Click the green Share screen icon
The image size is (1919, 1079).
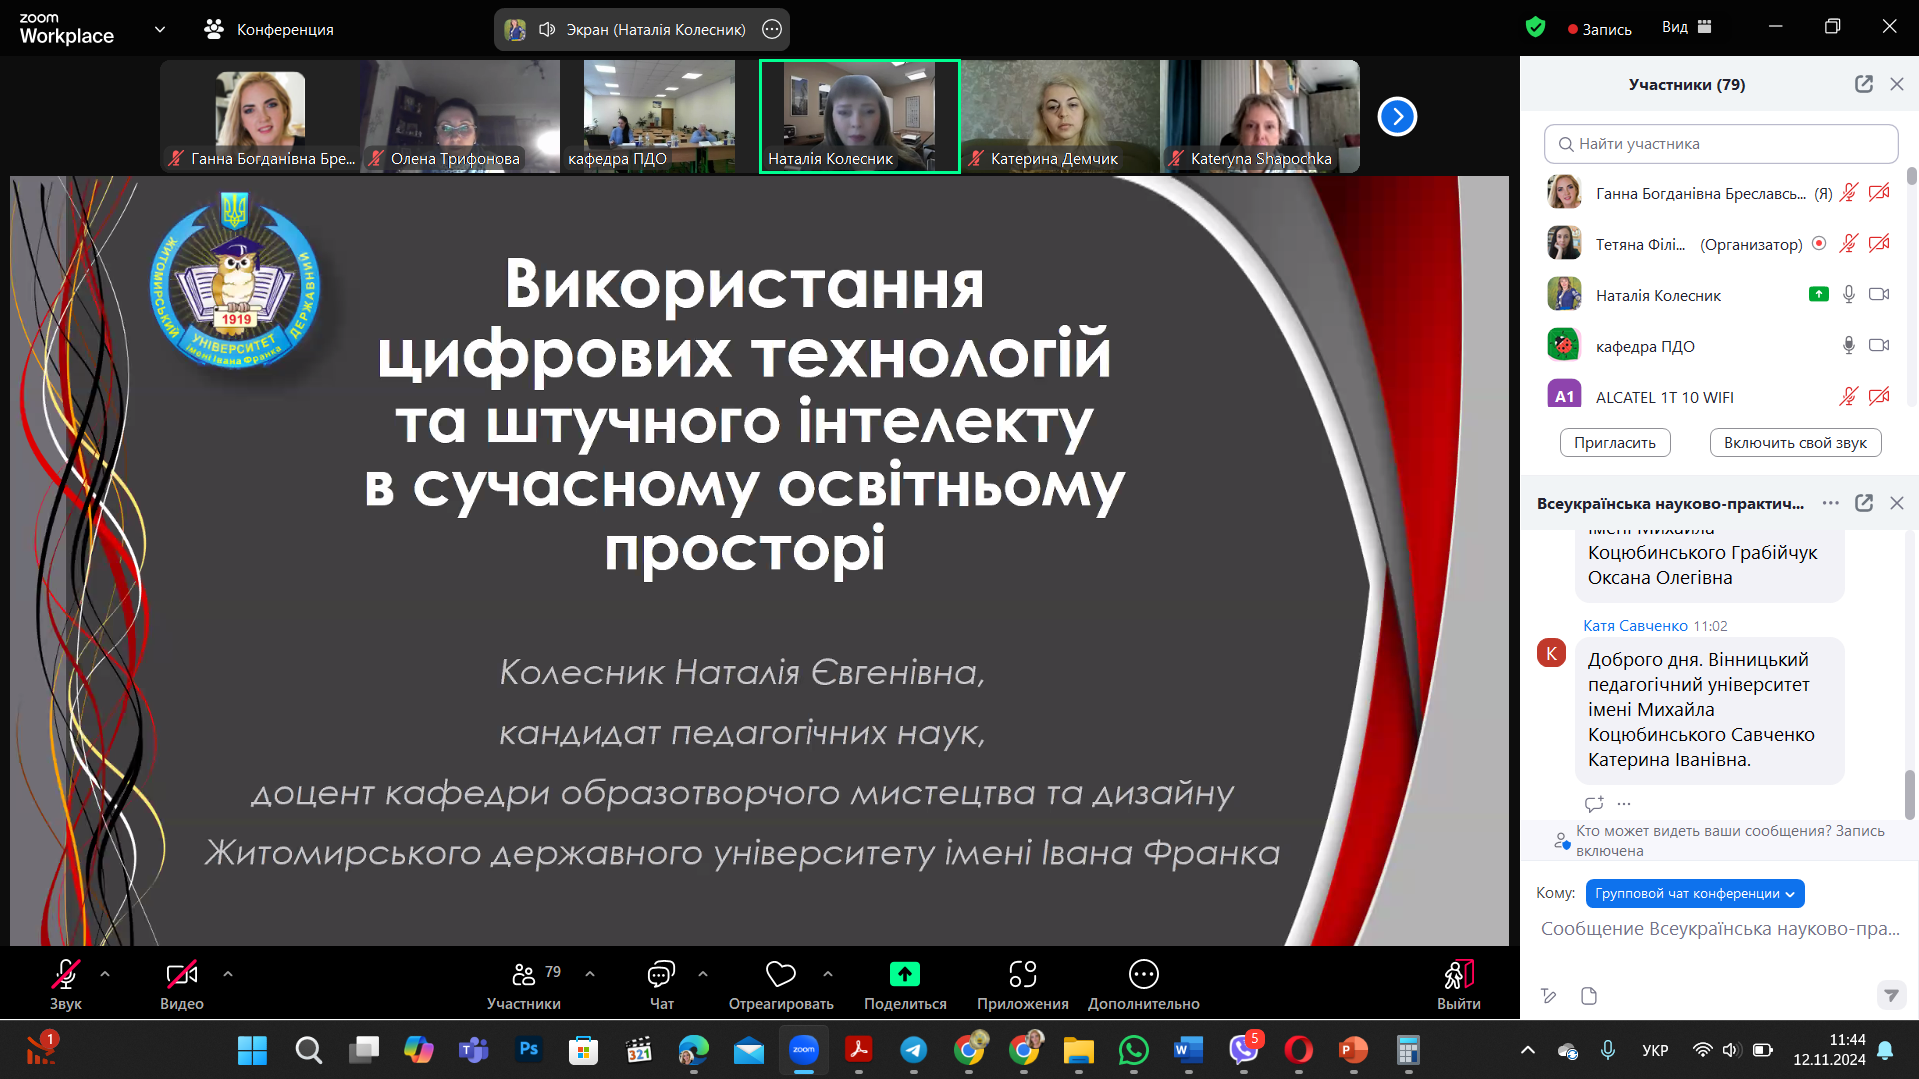[904, 974]
